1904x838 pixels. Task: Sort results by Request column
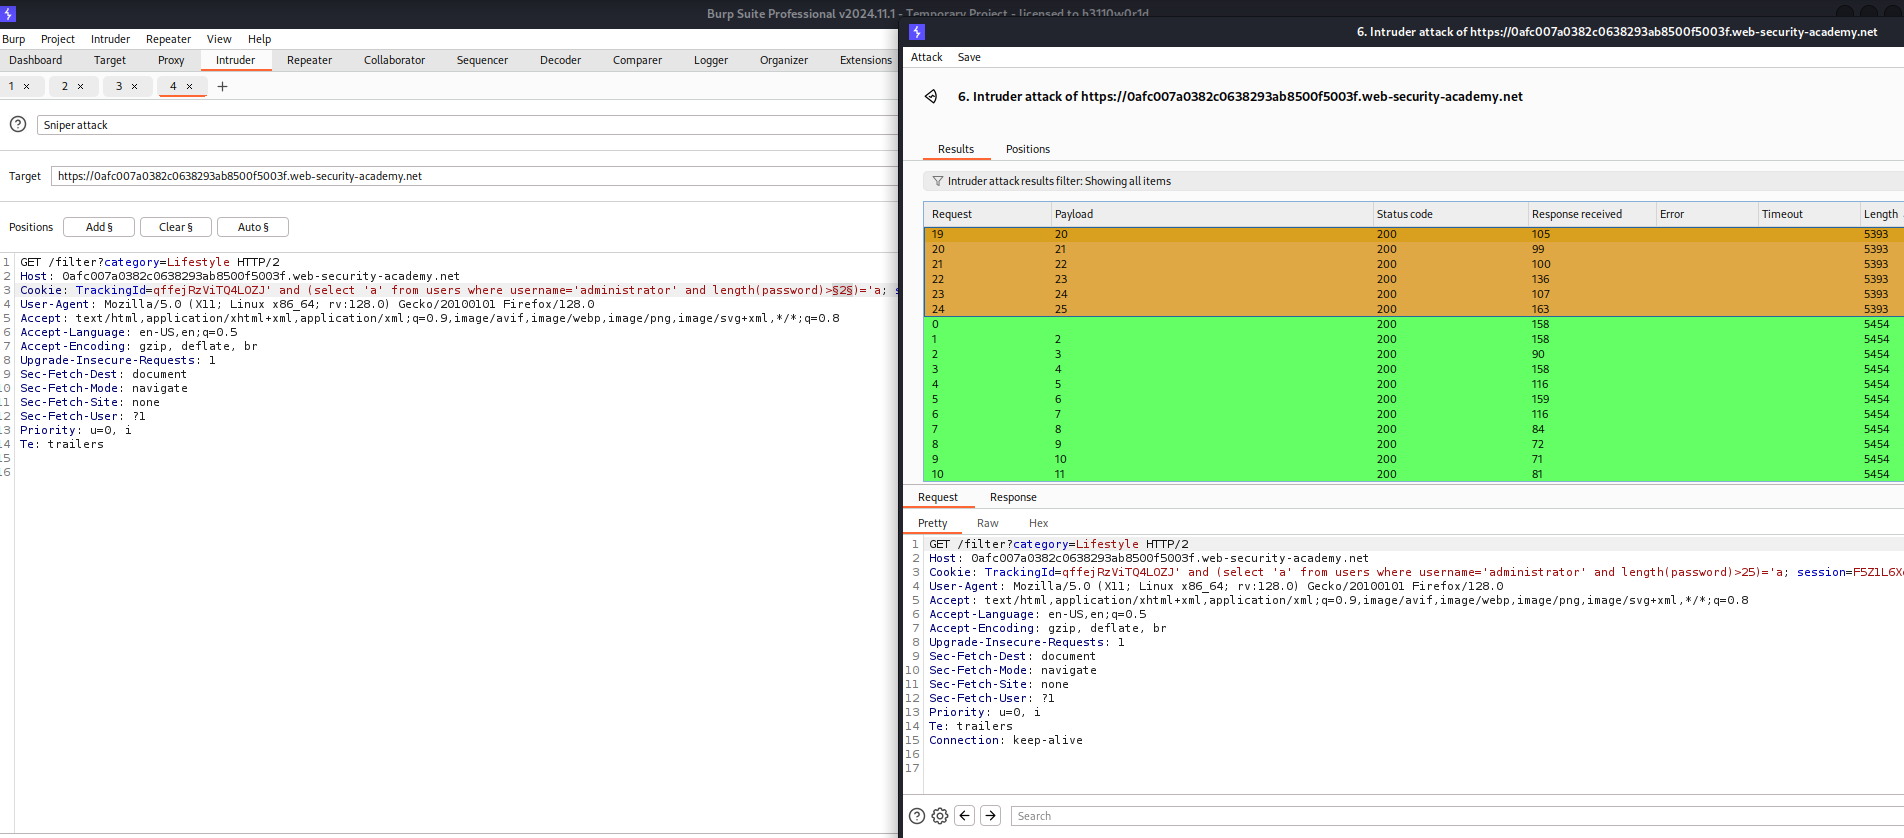click(988, 214)
